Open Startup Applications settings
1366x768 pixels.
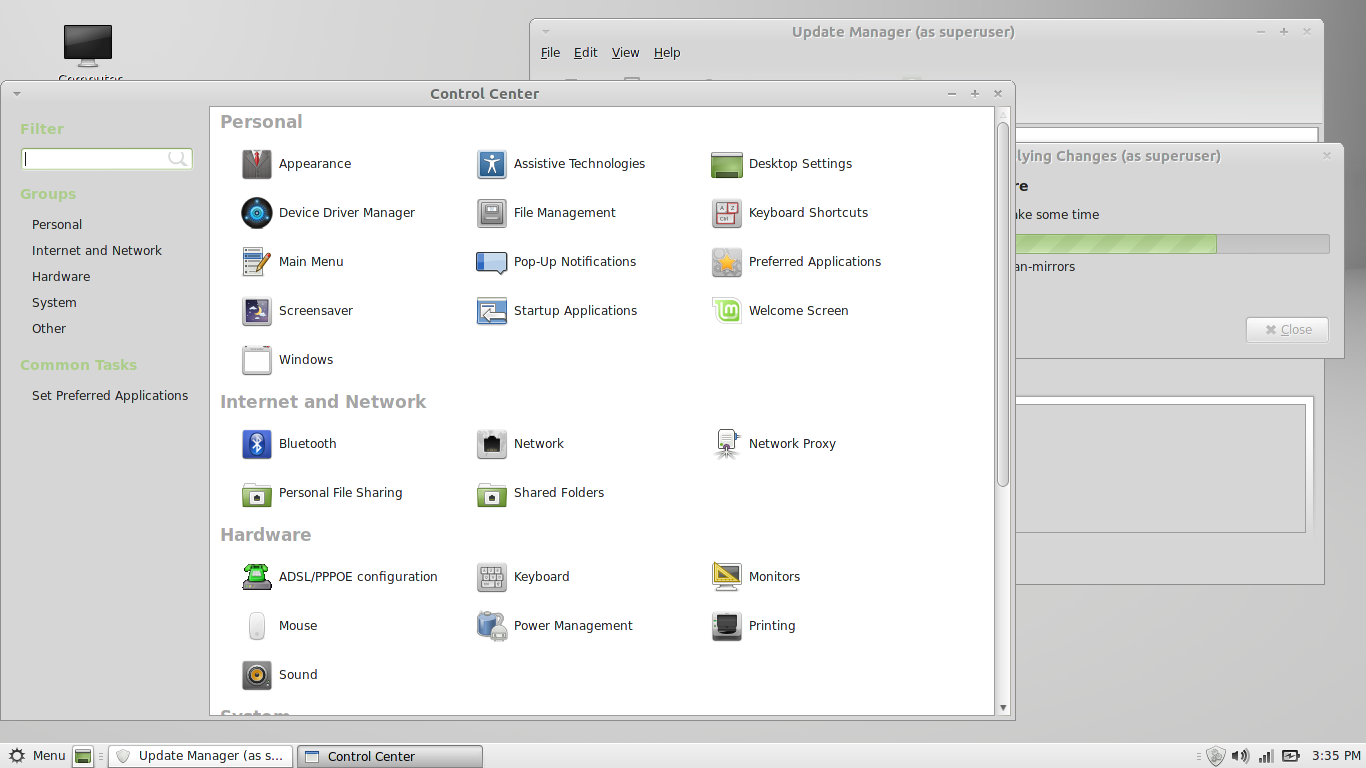tap(492, 311)
